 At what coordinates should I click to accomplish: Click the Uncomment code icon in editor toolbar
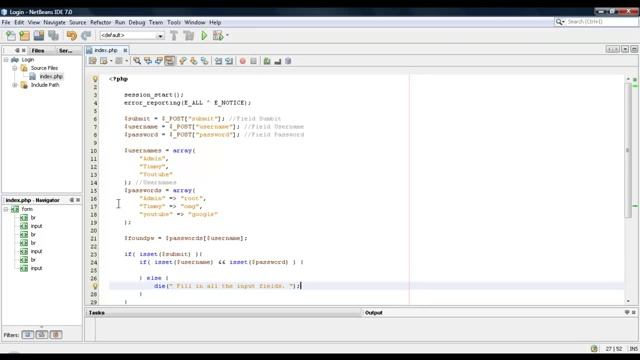tap(278, 61)
